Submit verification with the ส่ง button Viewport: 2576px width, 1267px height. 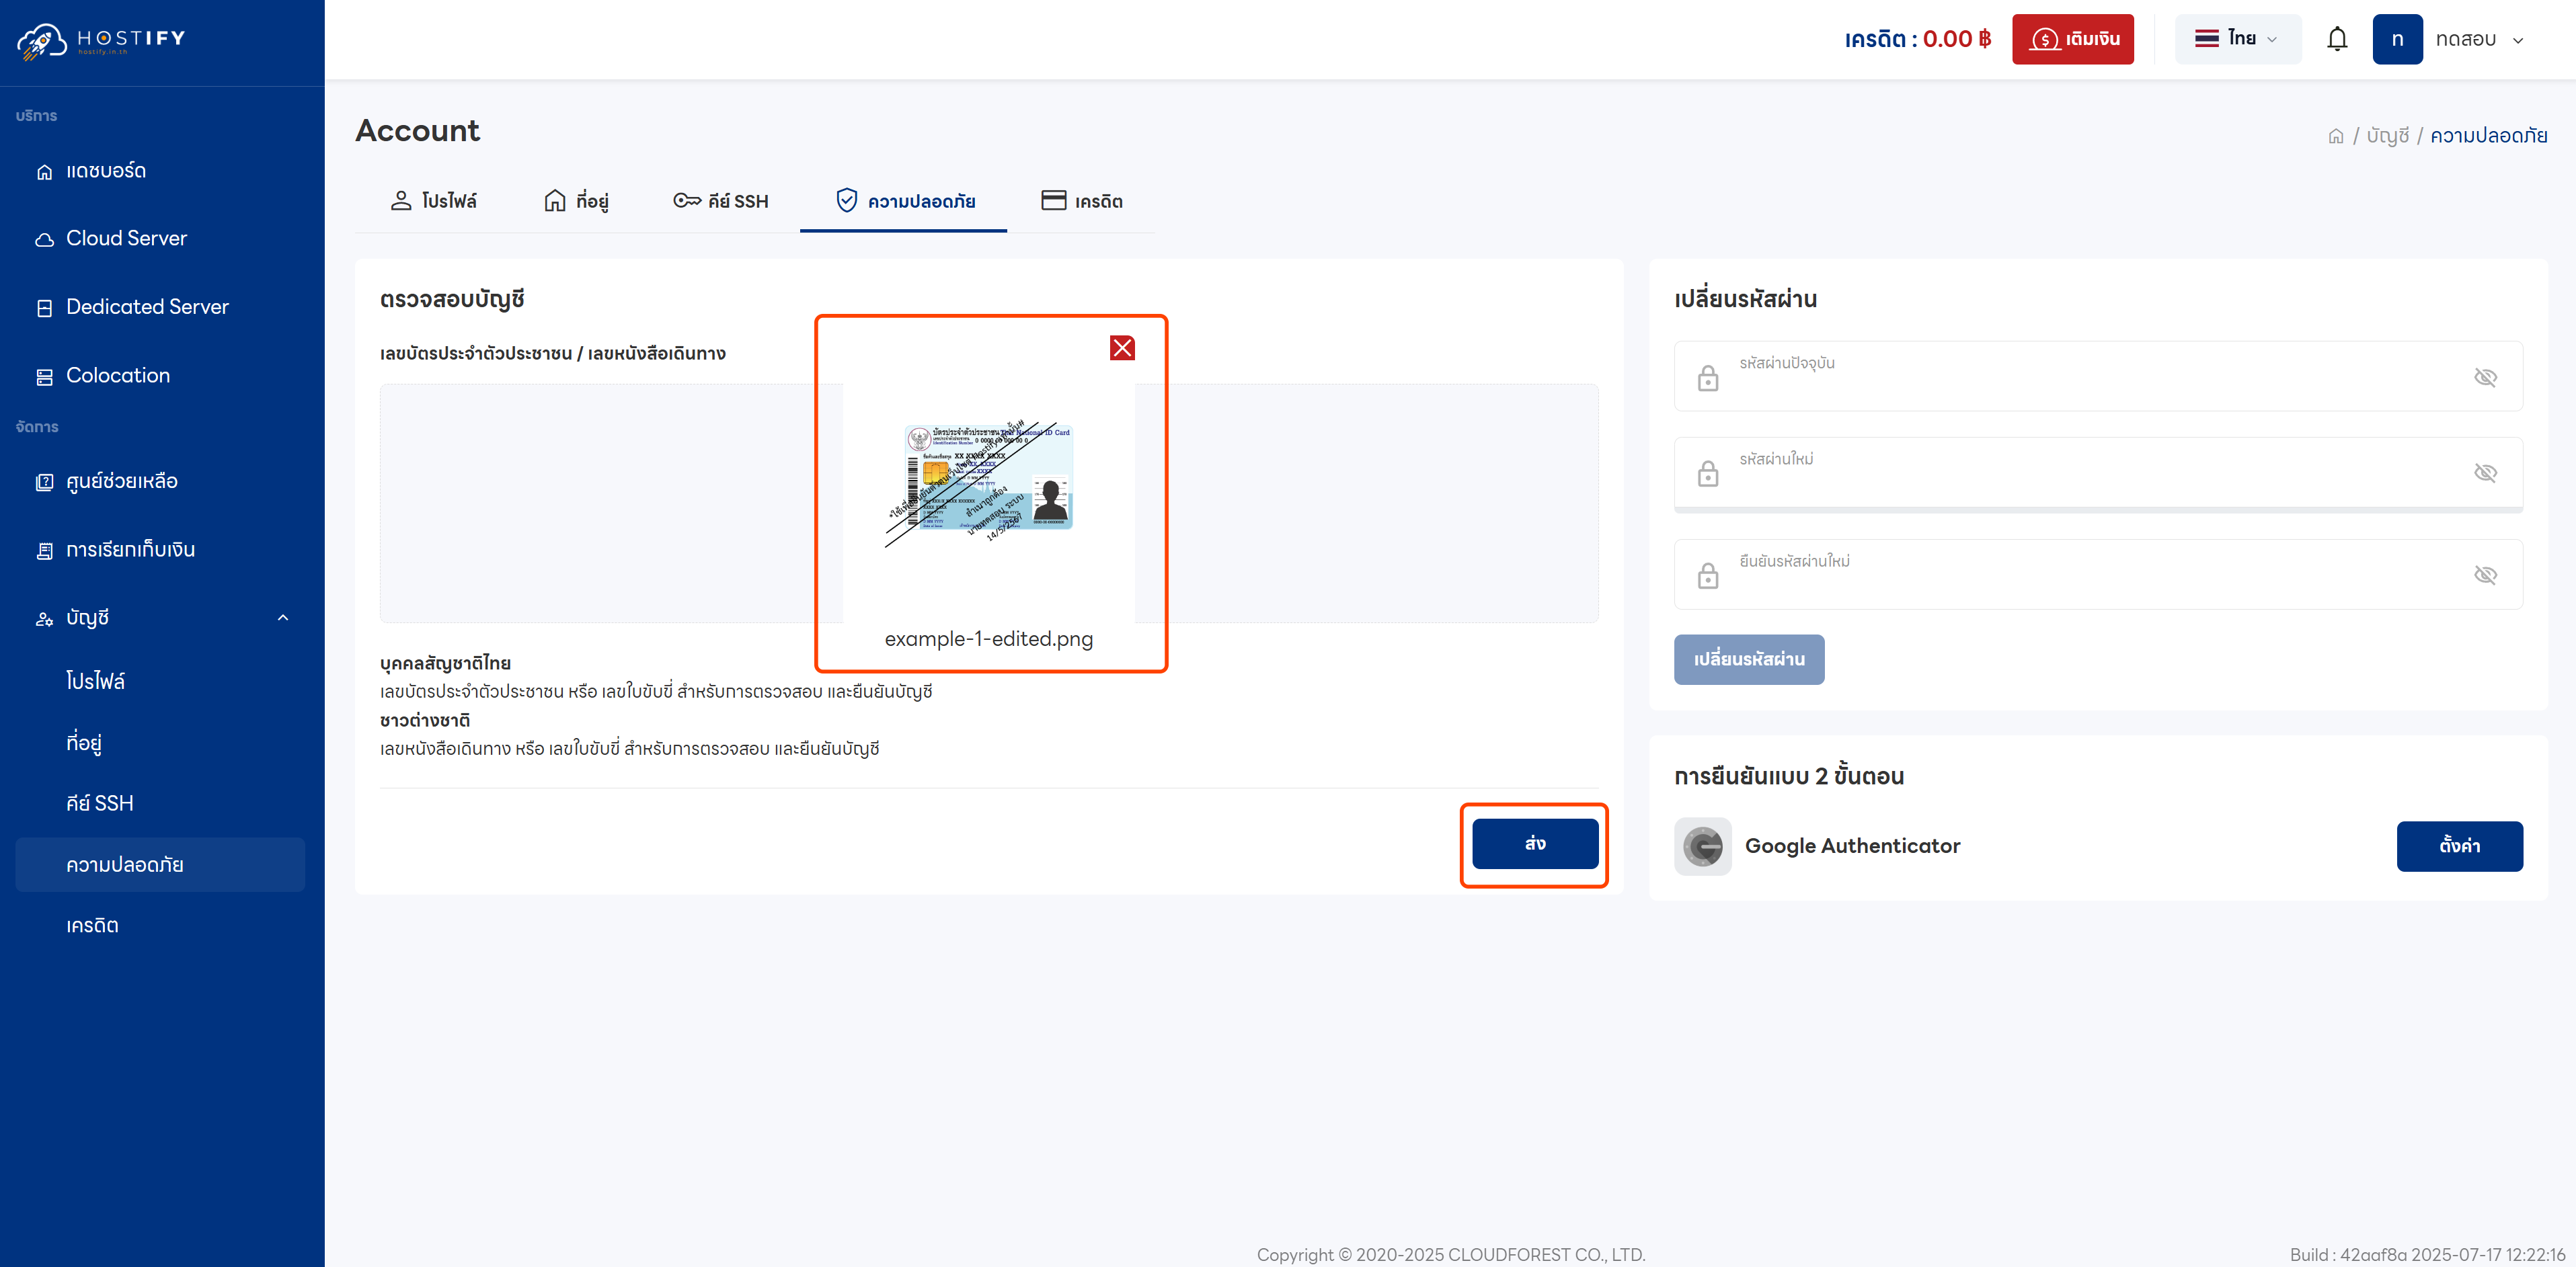1535,843
